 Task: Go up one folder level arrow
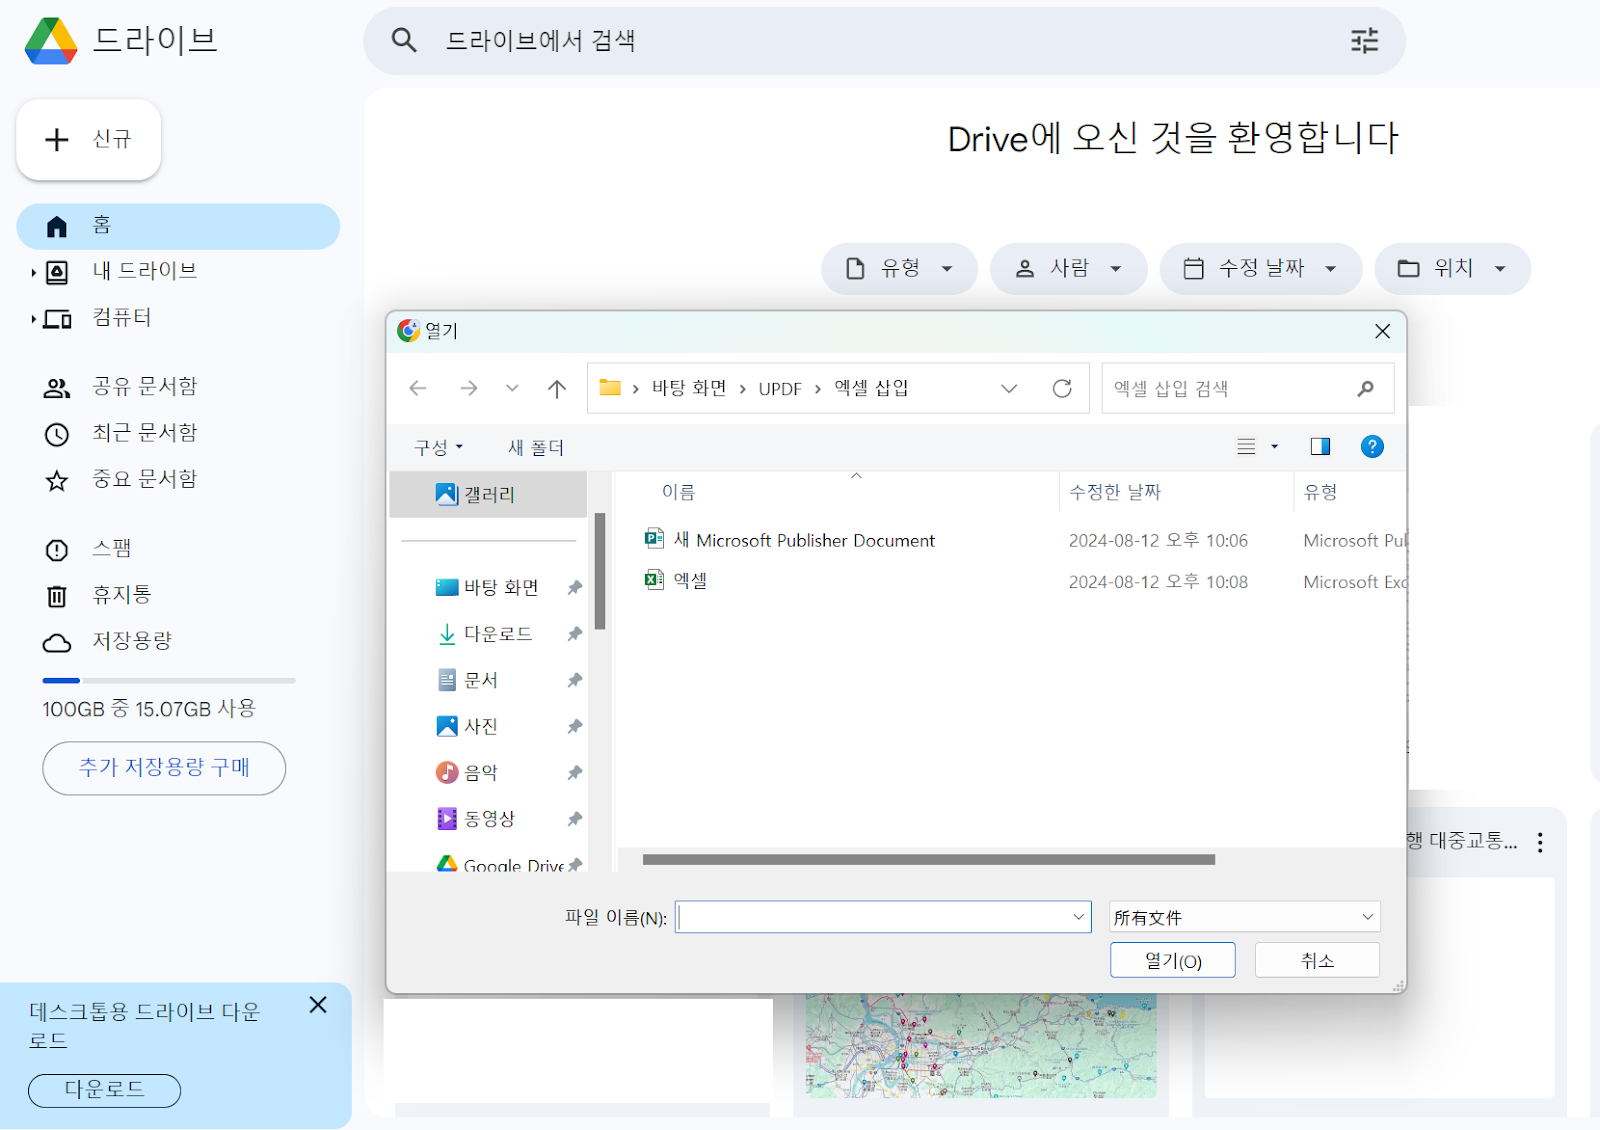click(x=557, y=389)
